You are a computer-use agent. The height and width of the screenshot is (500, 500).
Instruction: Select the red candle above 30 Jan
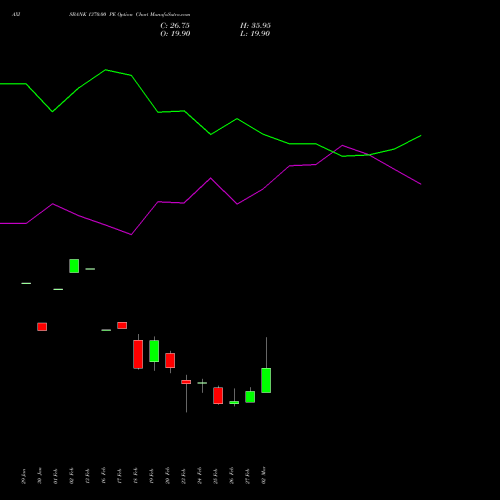(42, 327)
